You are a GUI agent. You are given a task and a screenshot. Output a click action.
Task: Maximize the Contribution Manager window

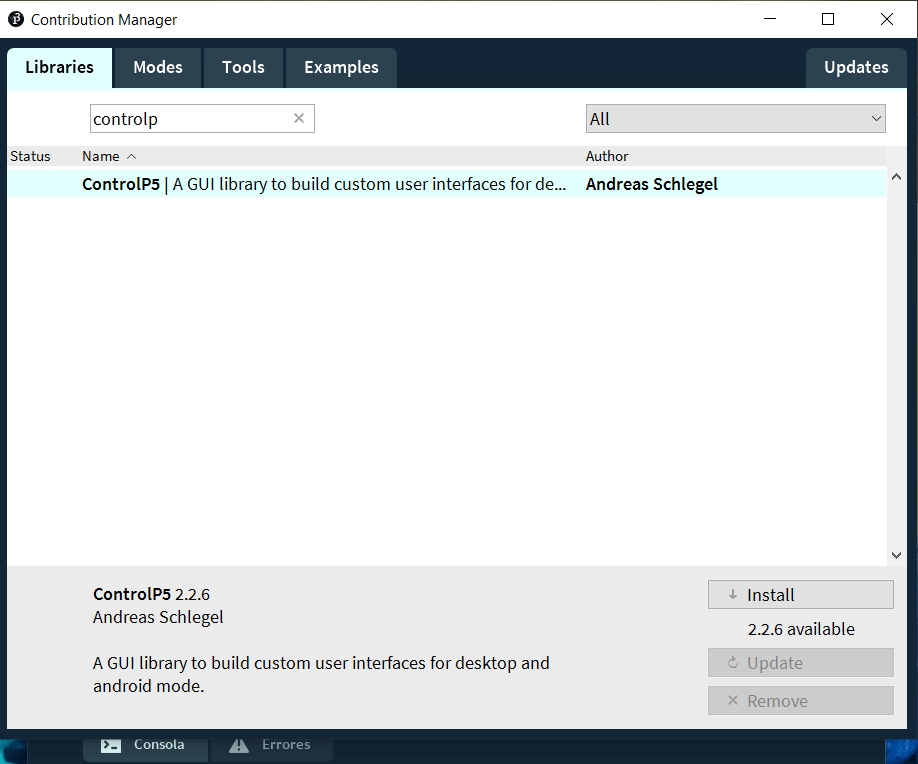(828, 19)
